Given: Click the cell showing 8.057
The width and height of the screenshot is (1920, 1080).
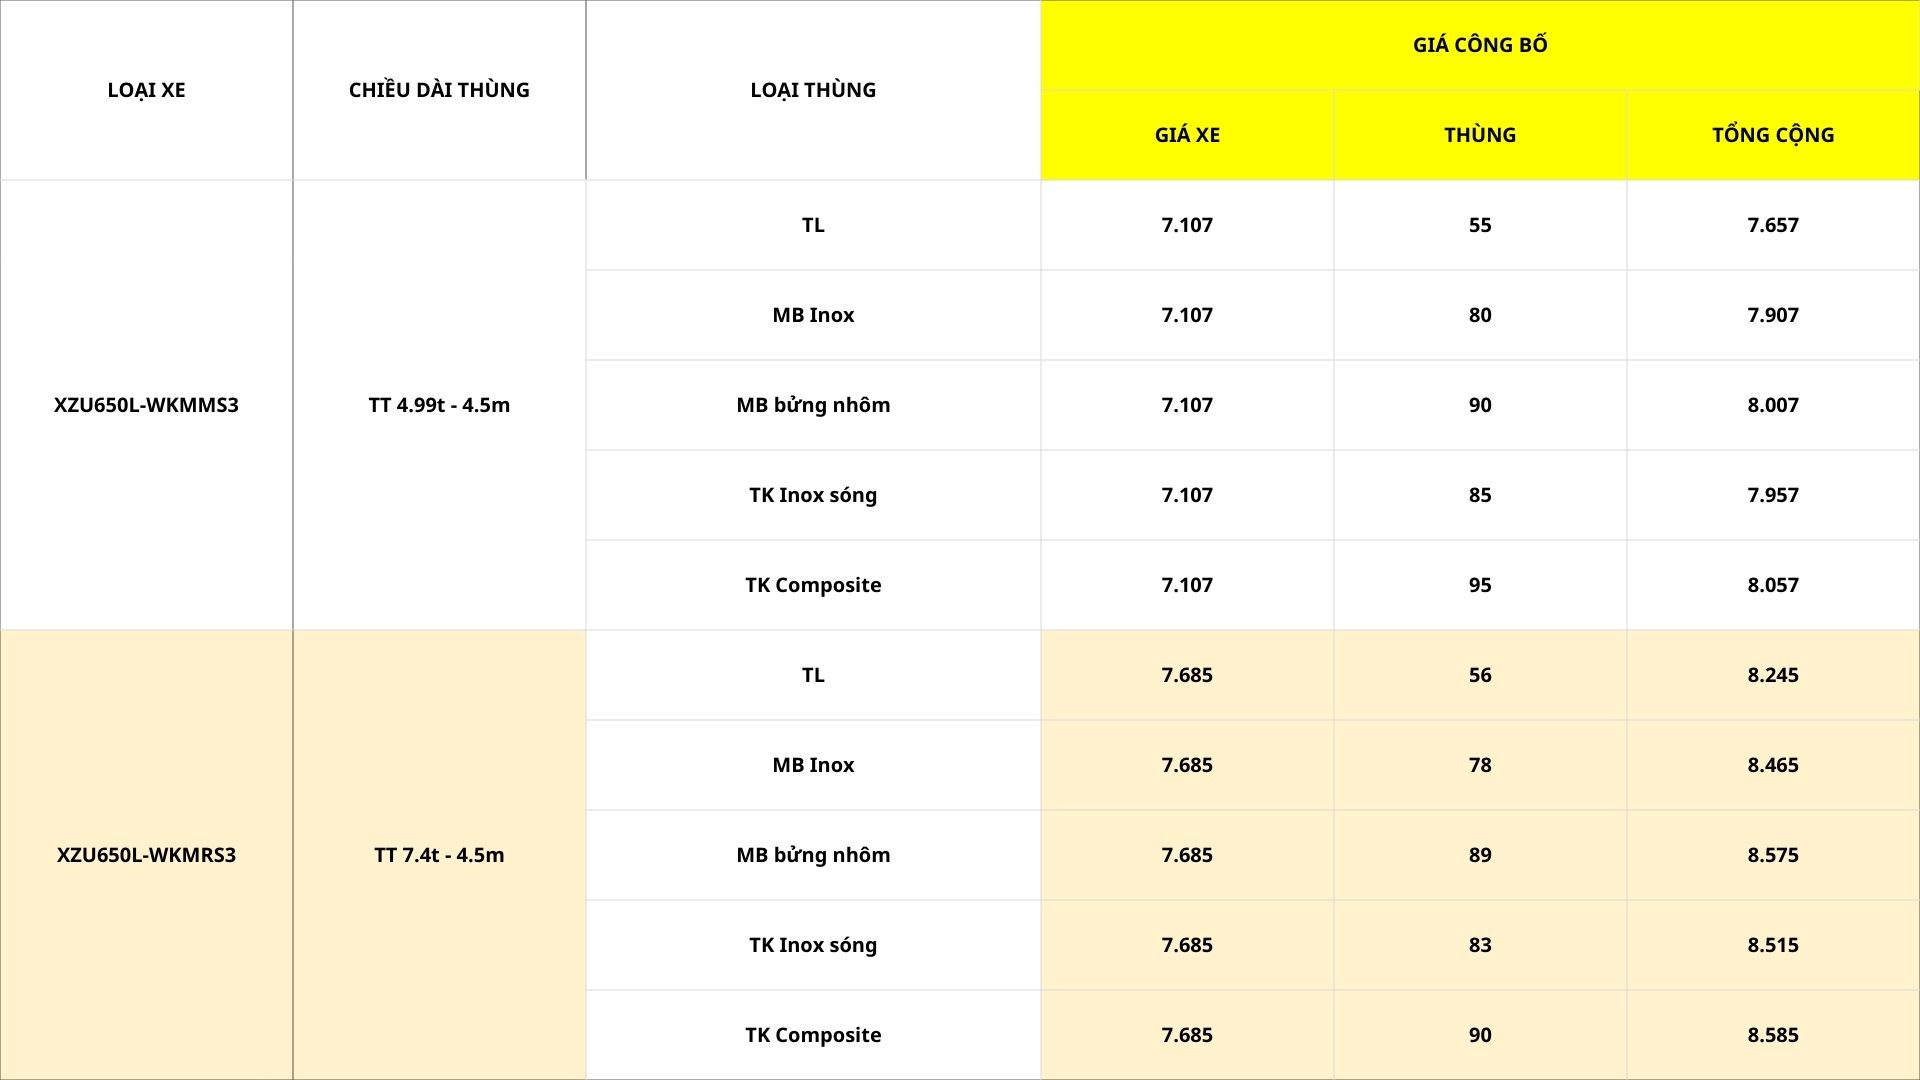Looking at the screenshot, I should point(1772,585).
